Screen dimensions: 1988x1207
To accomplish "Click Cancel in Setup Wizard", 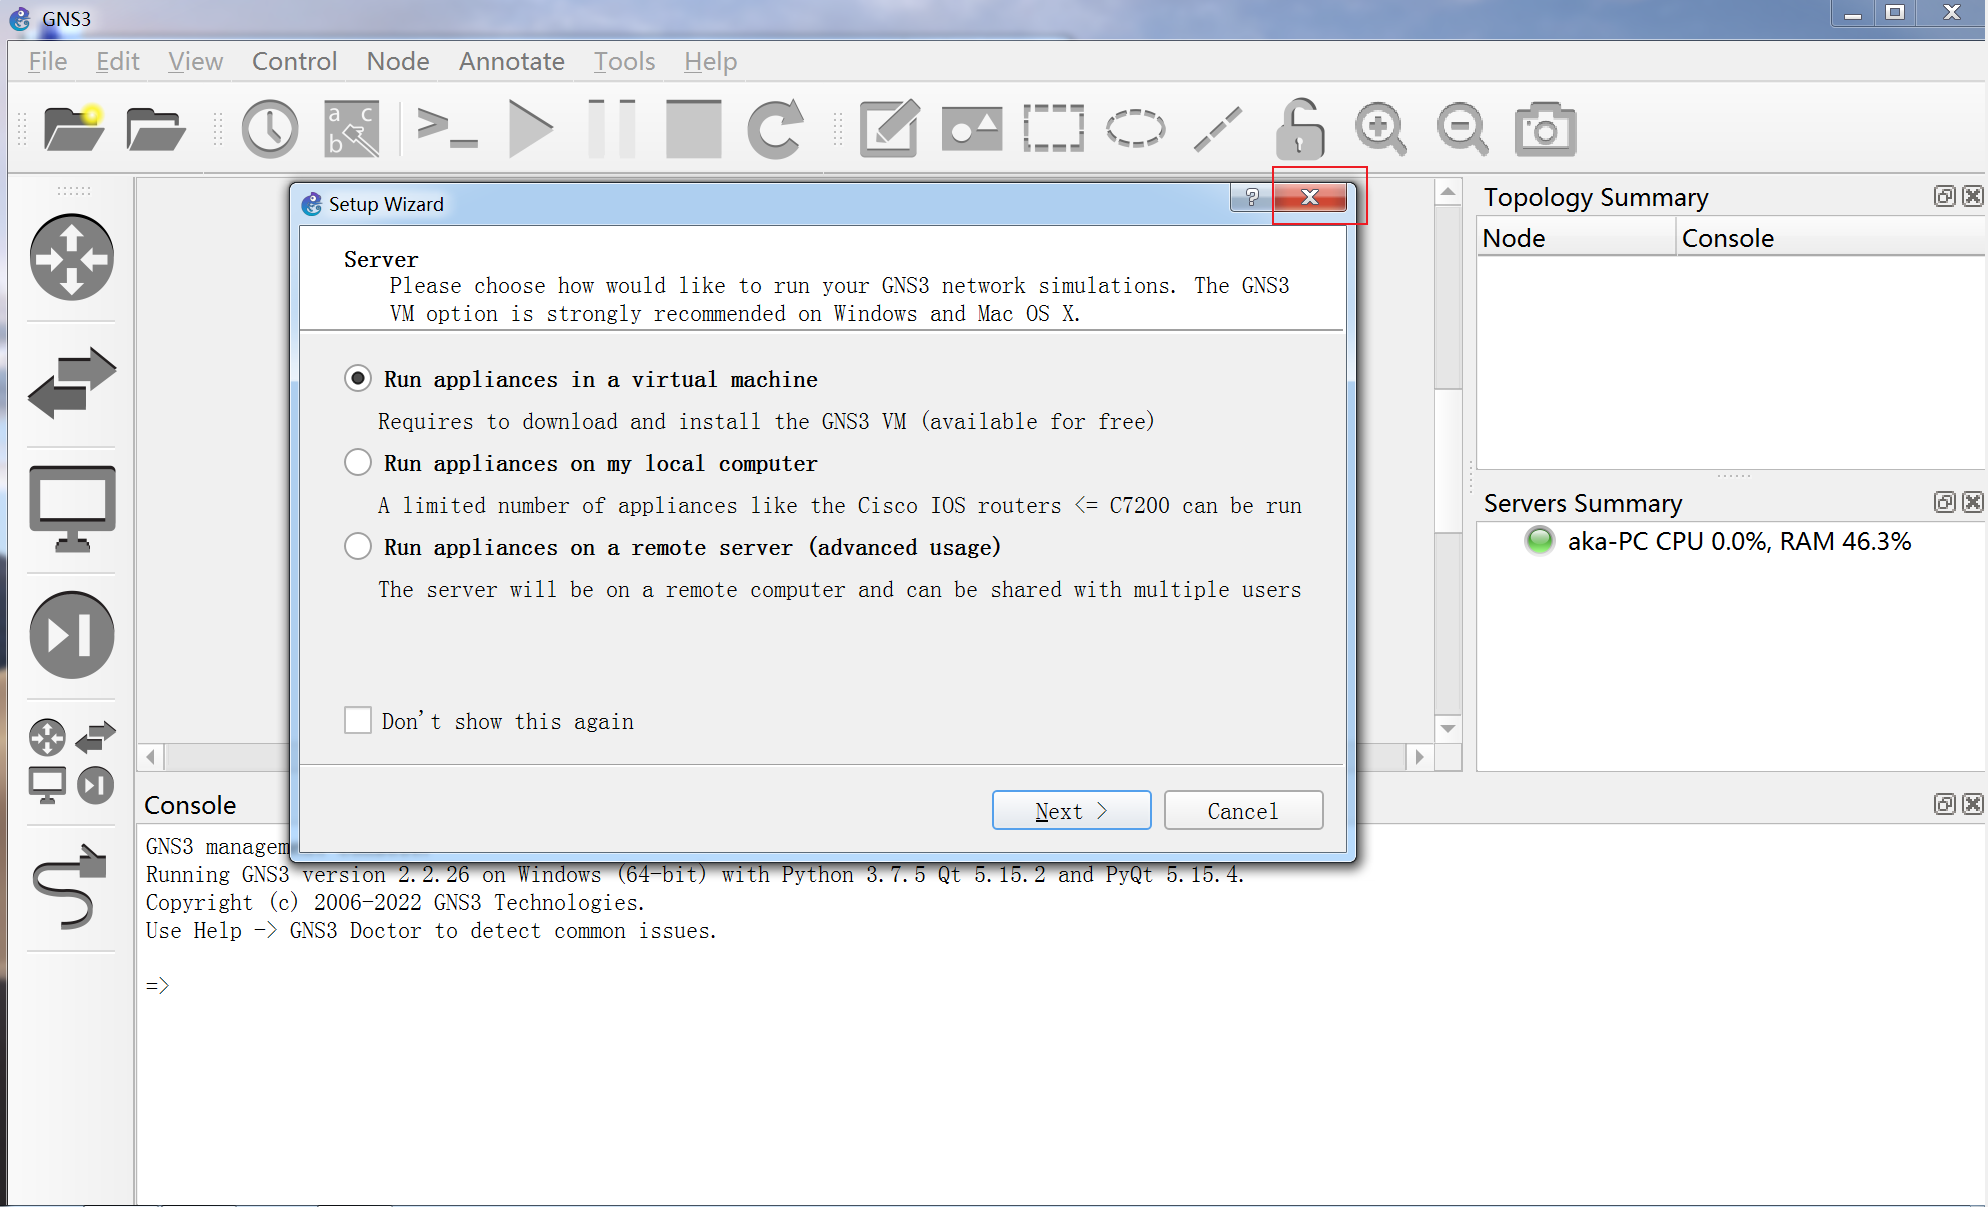I will 1243,810.
